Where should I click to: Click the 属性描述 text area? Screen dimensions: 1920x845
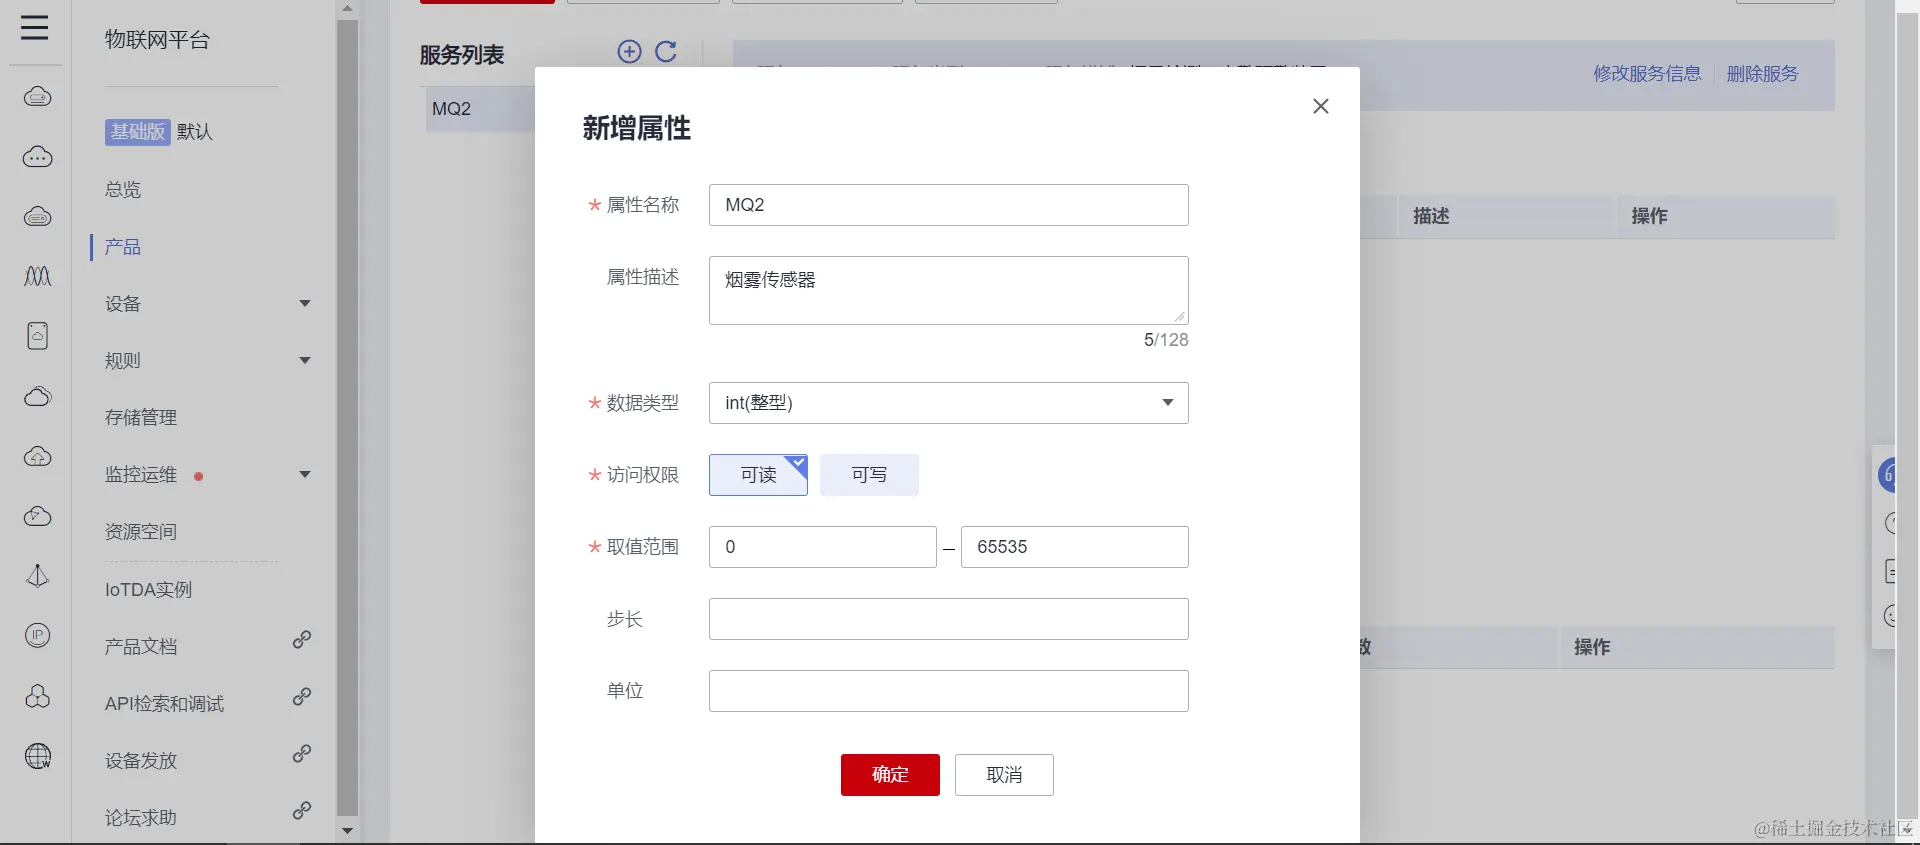tap(949, 290)
